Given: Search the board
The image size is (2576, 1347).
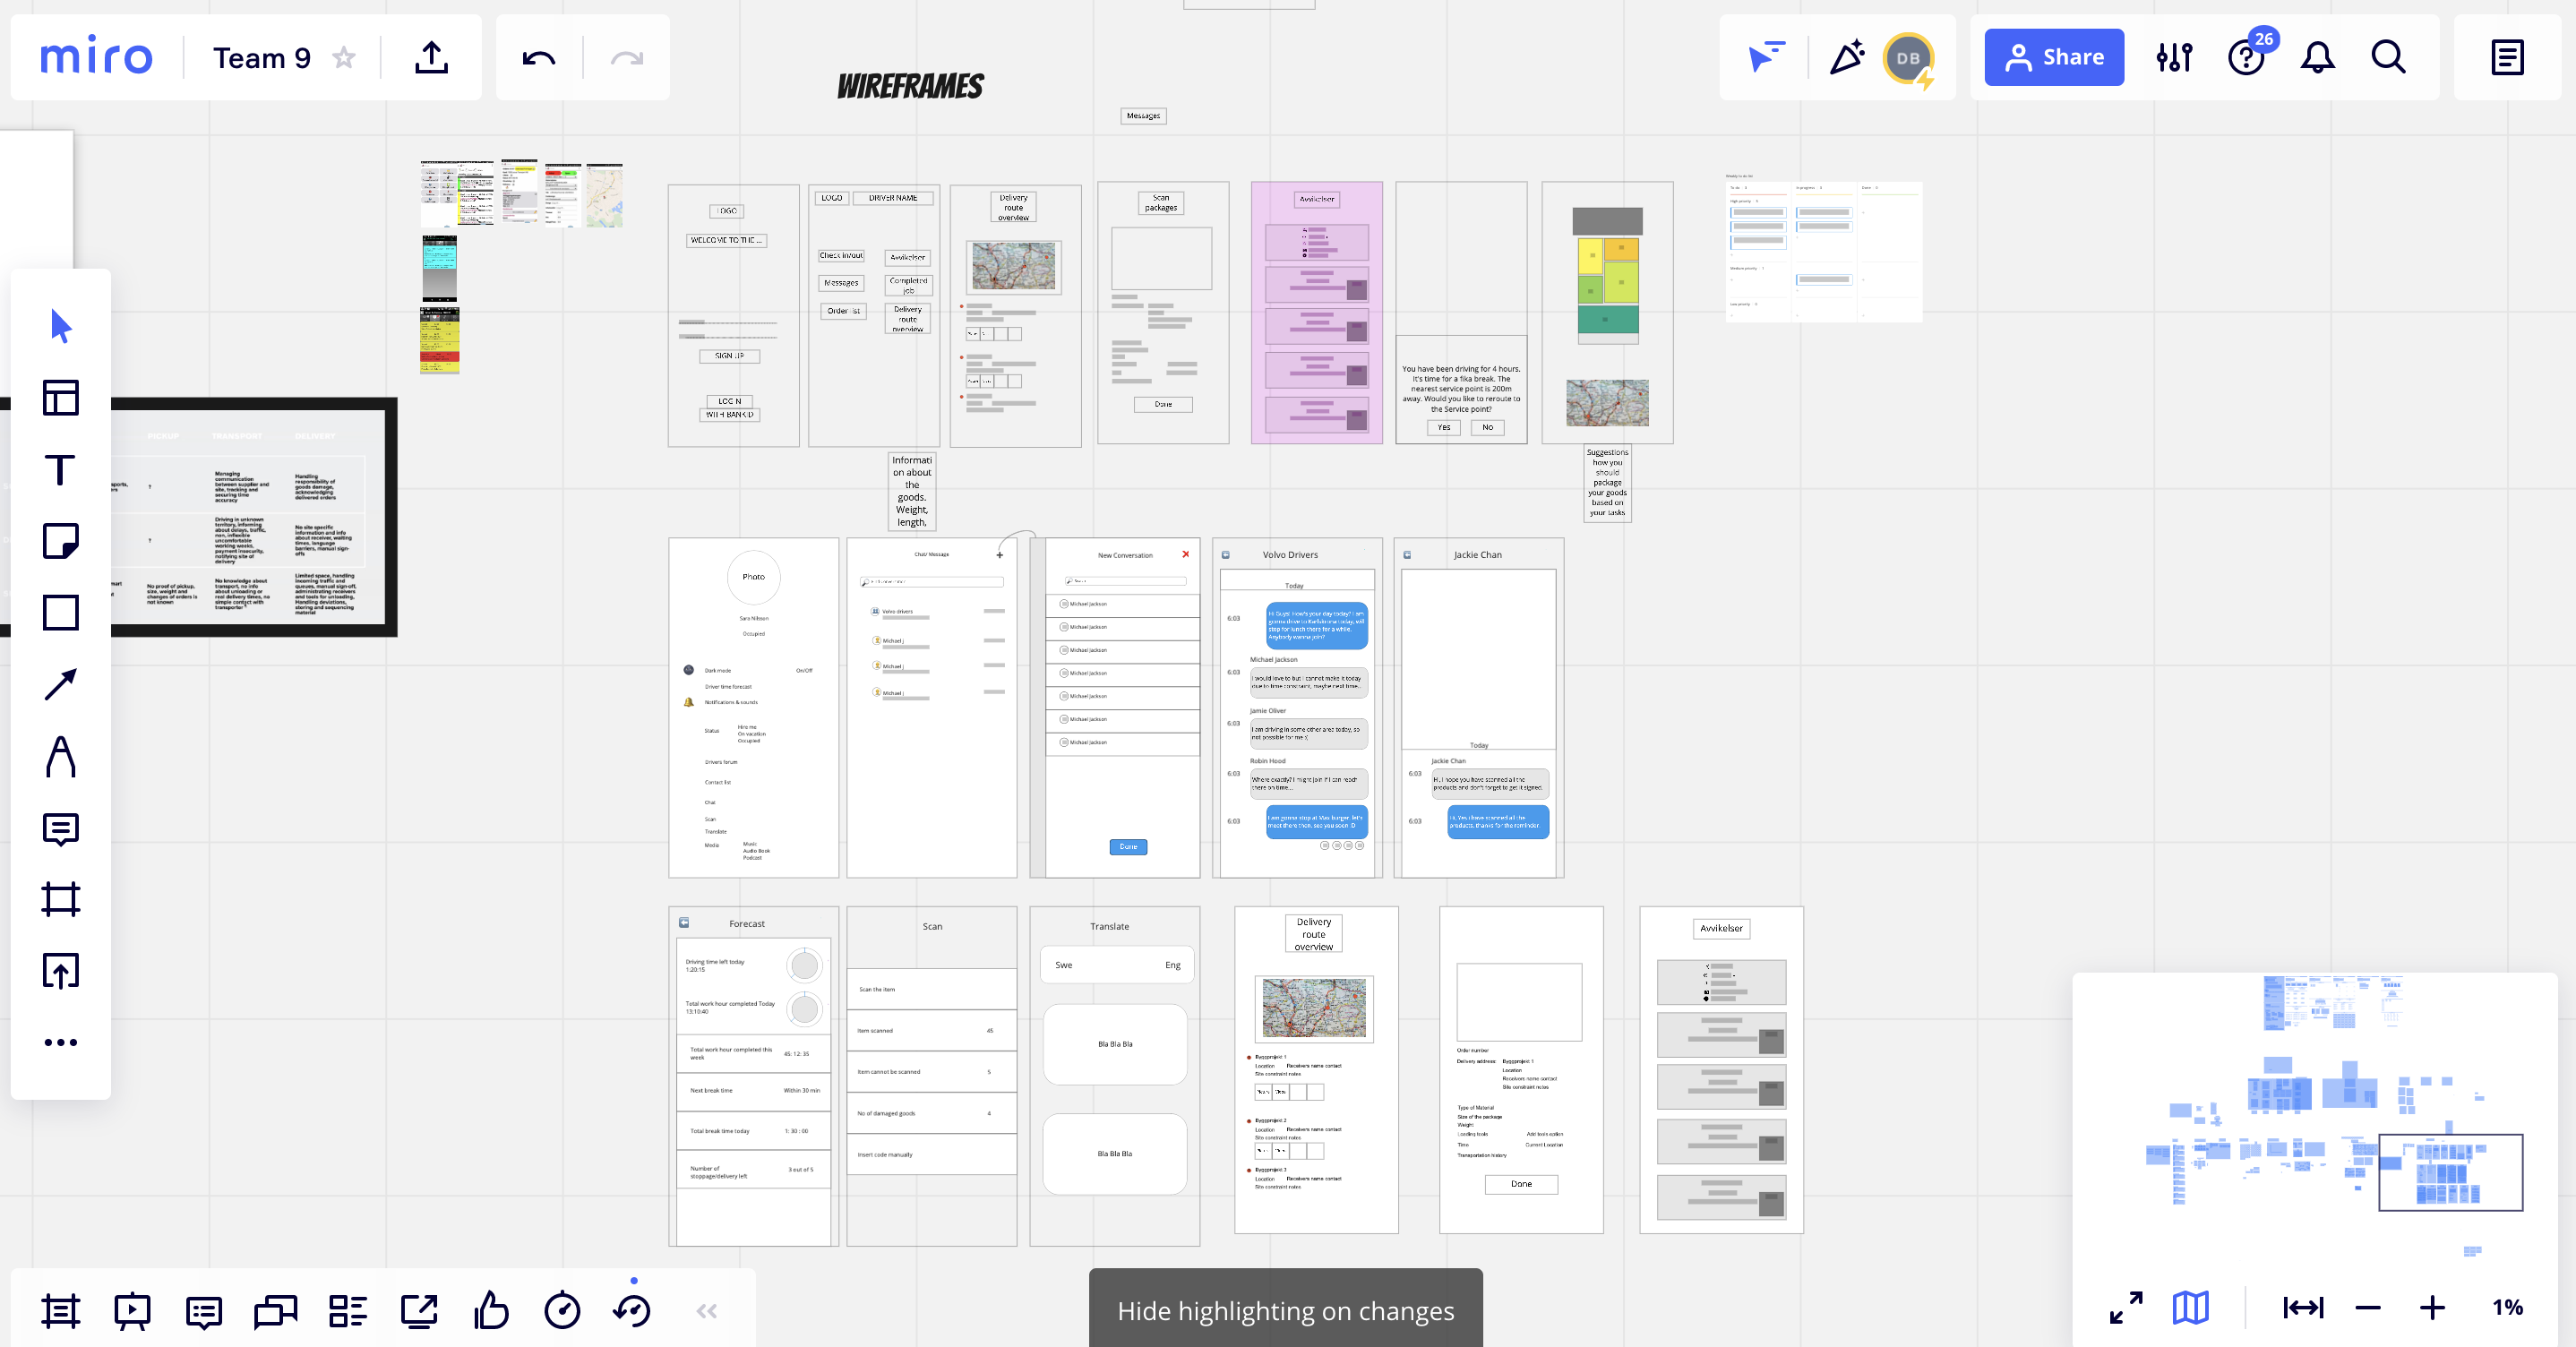Looking at the screenshot, I should click(2389, 57).
